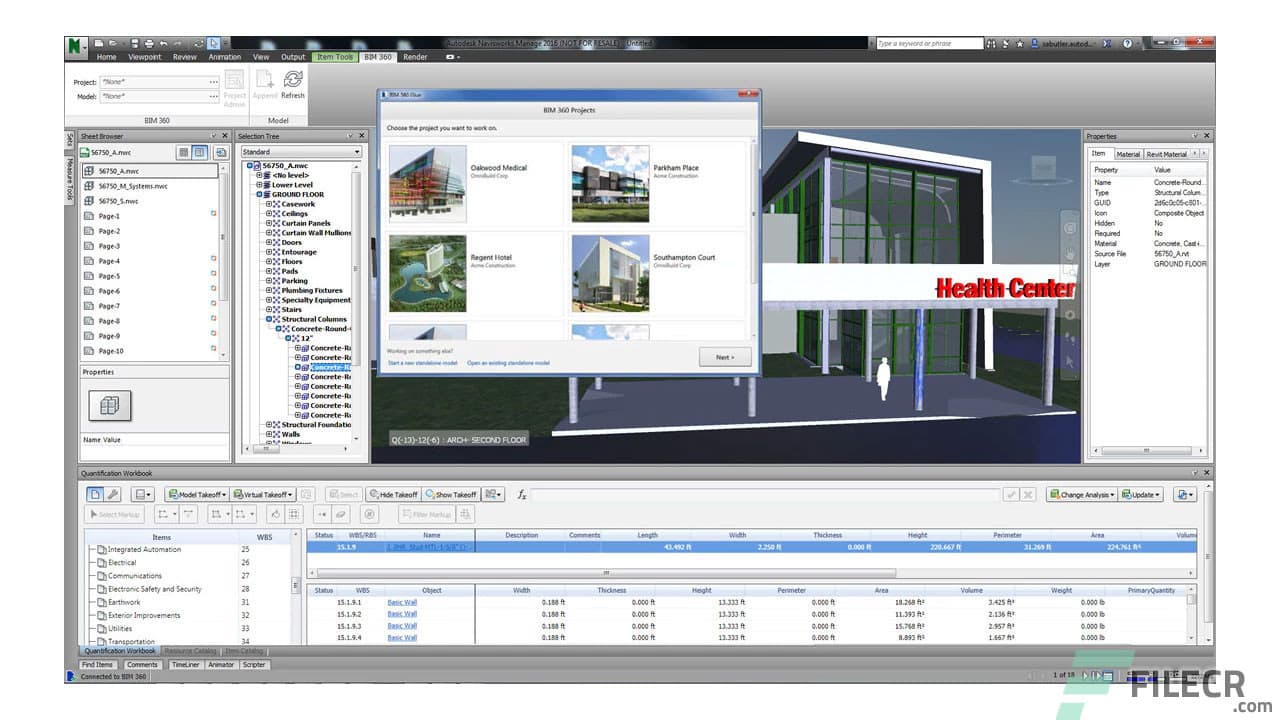Switch to the Render ribbon tab
The image size is (1280, 720).
tap(415, 57)
